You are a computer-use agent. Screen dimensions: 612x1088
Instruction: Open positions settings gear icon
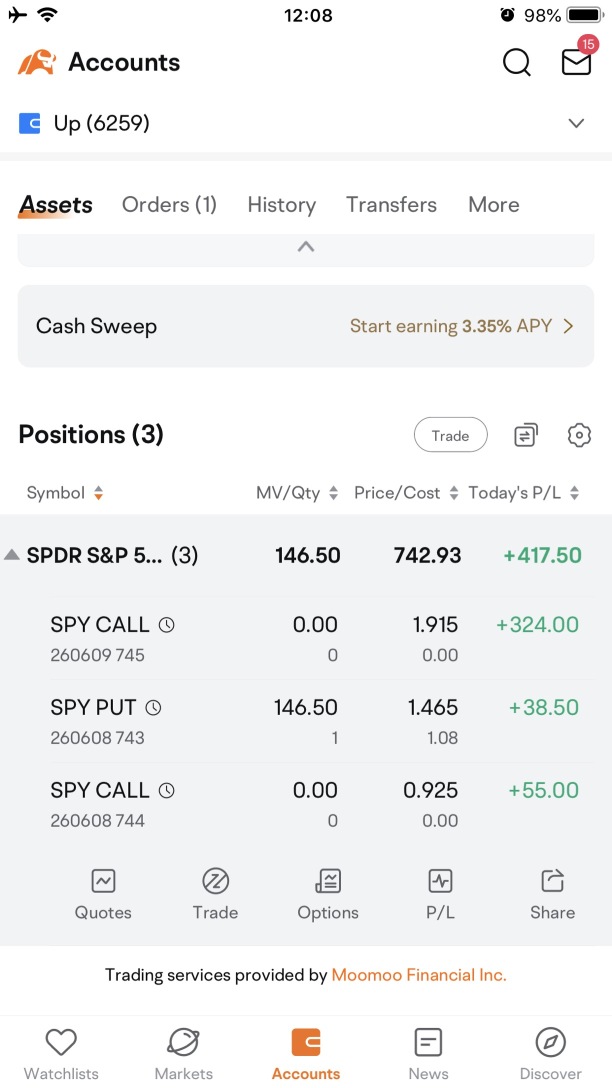pyautogui.click(x=579, y=435)
